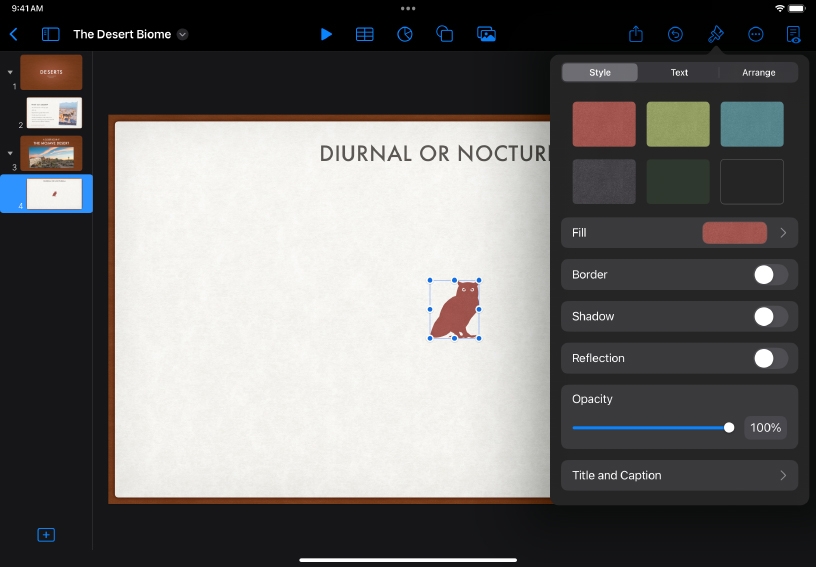Insert a table from the toolbar
Image resolution: width=816 pixels, height=567 pixels.
click(365, 34)
